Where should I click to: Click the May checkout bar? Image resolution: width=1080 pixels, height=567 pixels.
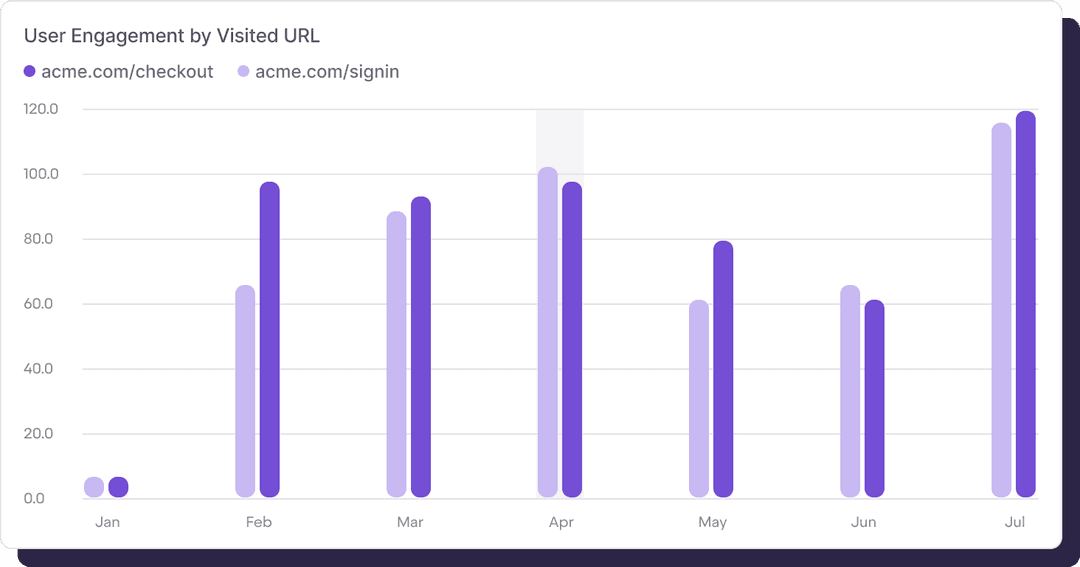coord(723,369)
